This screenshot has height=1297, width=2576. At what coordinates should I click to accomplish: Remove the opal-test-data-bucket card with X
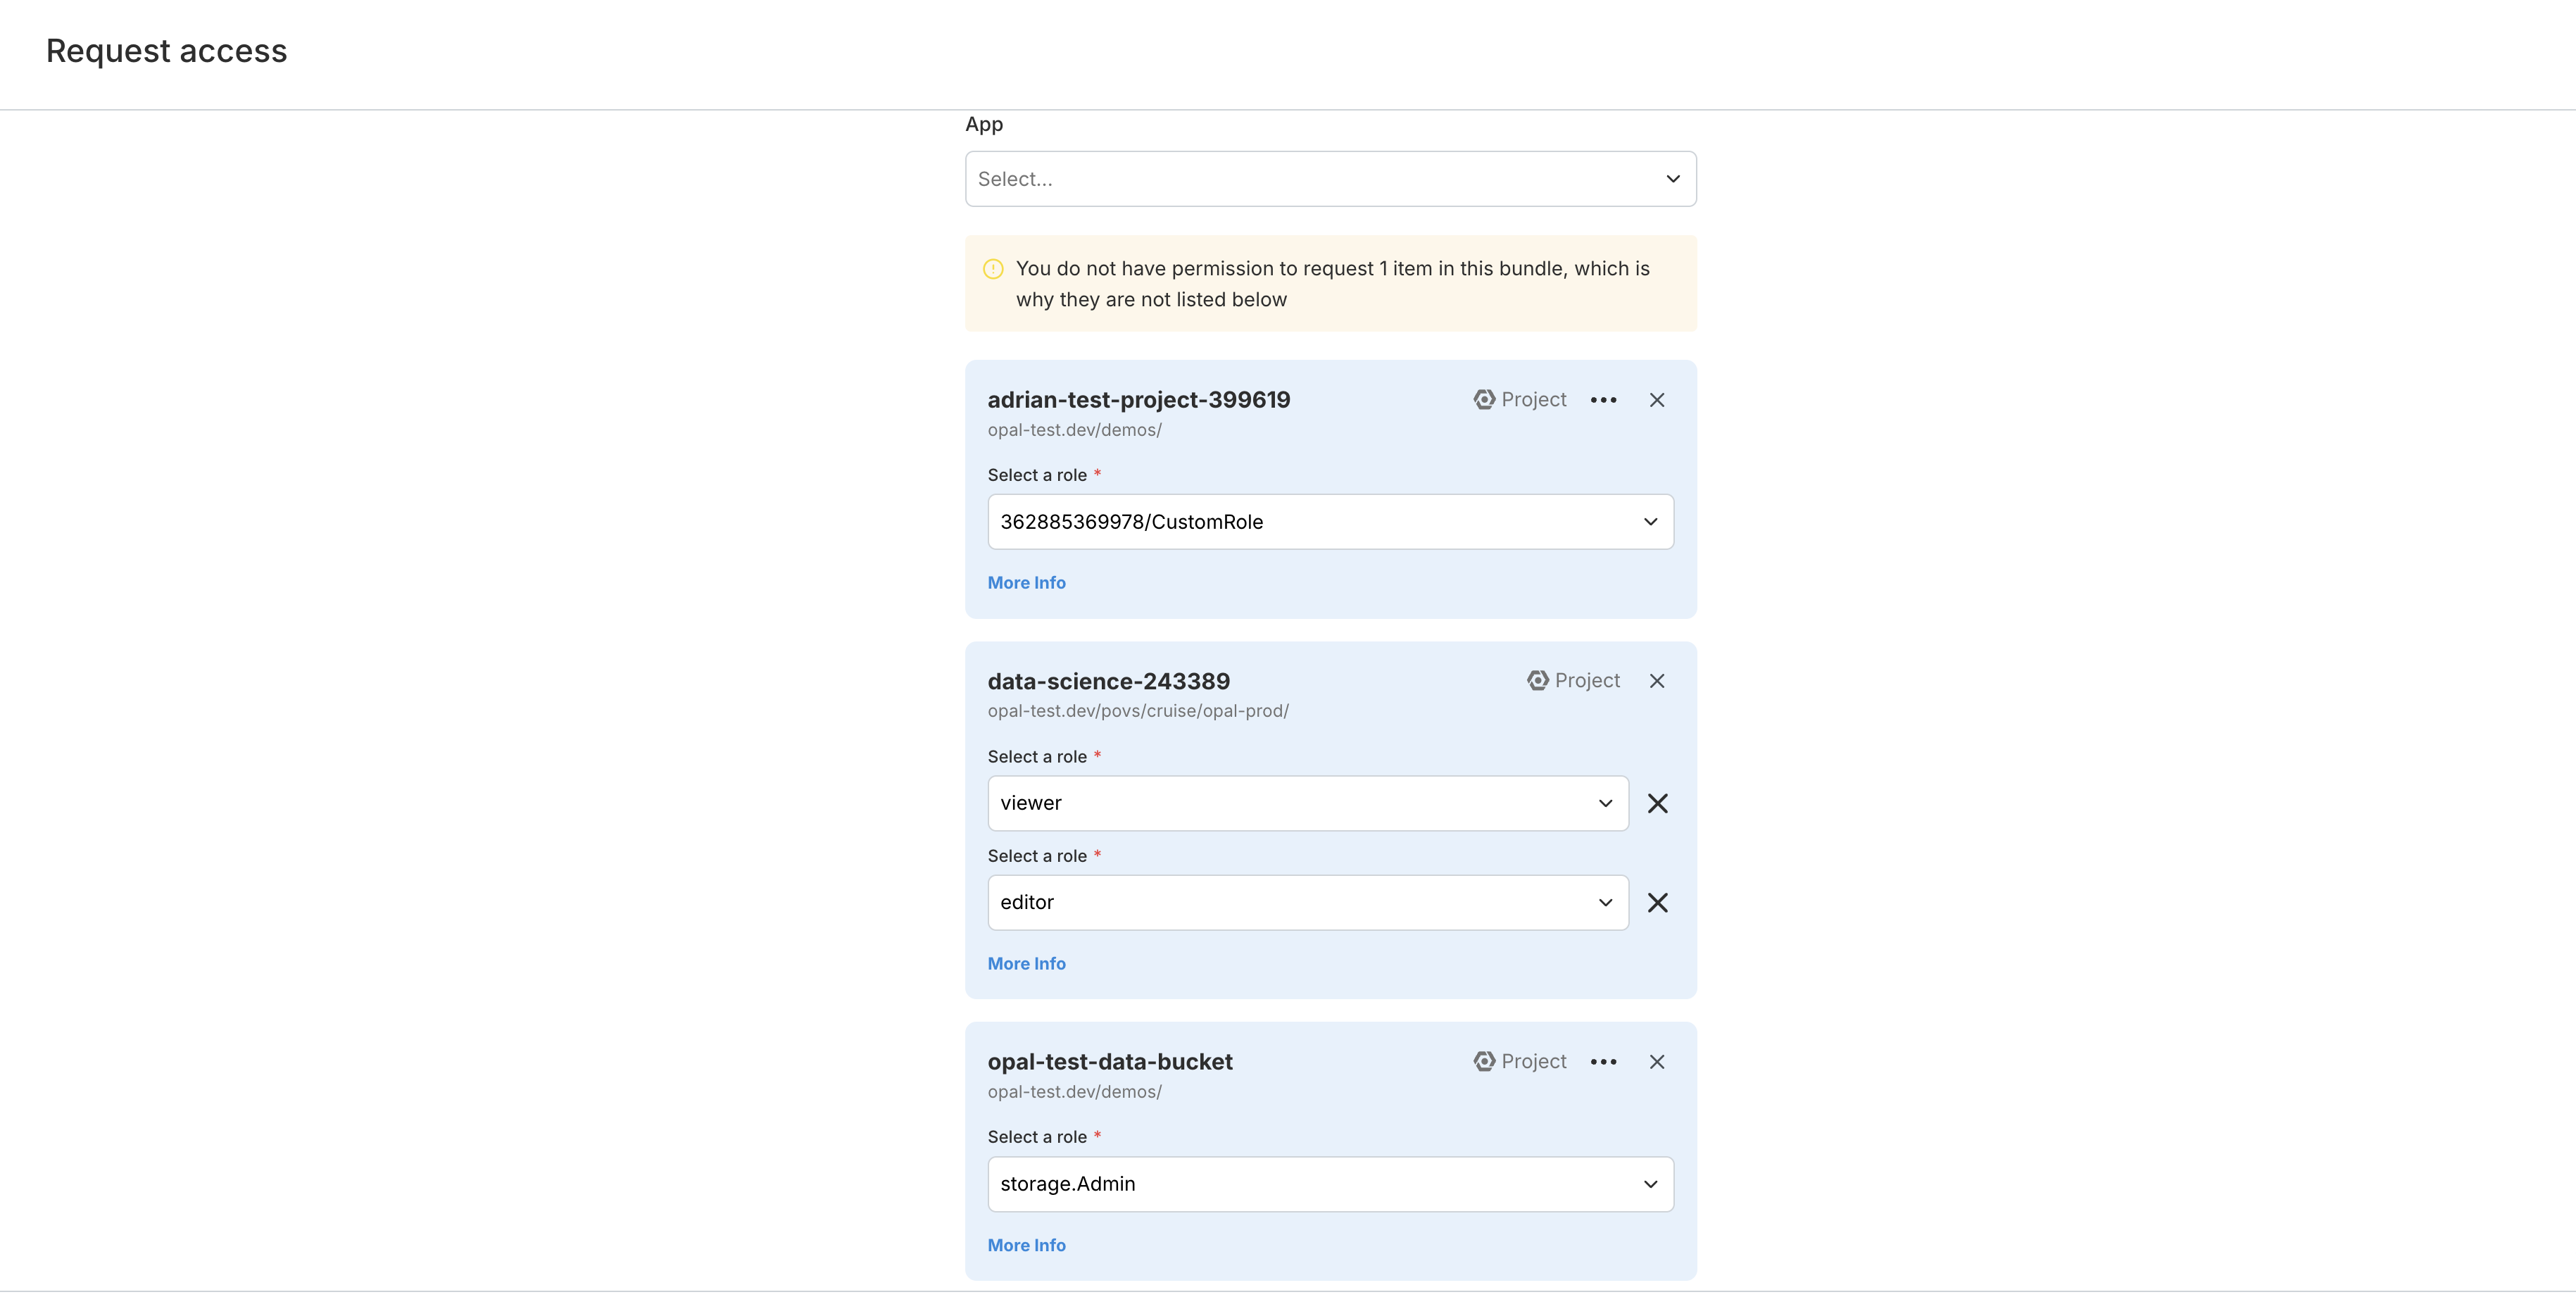point(1657,1062)
